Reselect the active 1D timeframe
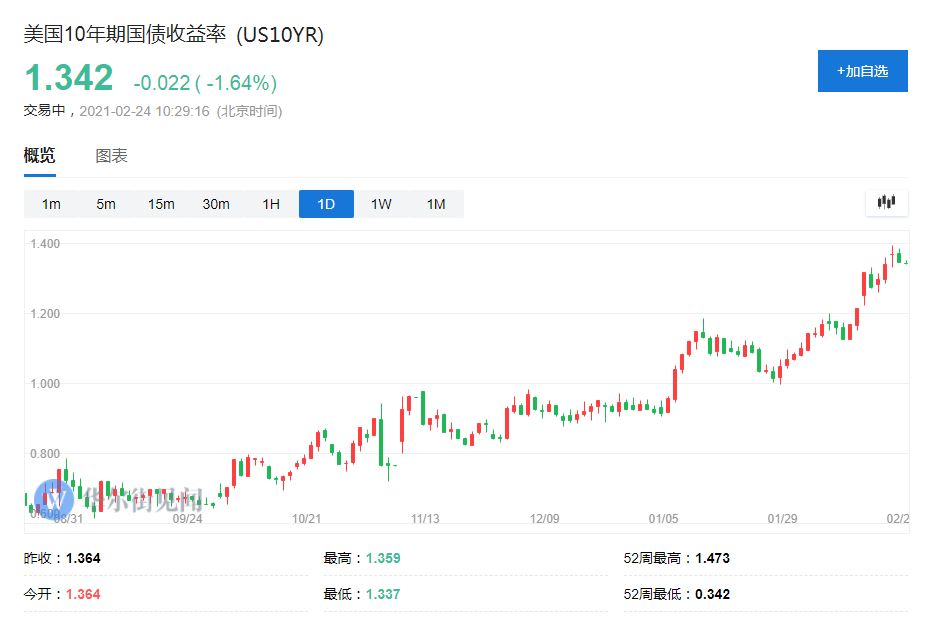This screenshot has width=927, height=636. 325,203
